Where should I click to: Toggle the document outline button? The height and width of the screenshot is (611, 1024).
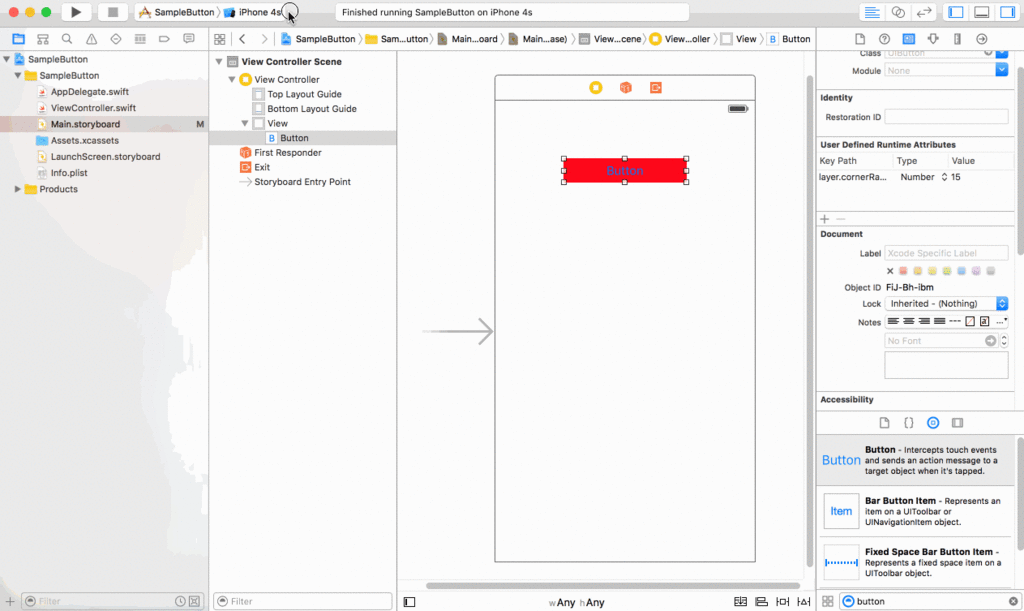pyautogui.click(x=409, y=602)
